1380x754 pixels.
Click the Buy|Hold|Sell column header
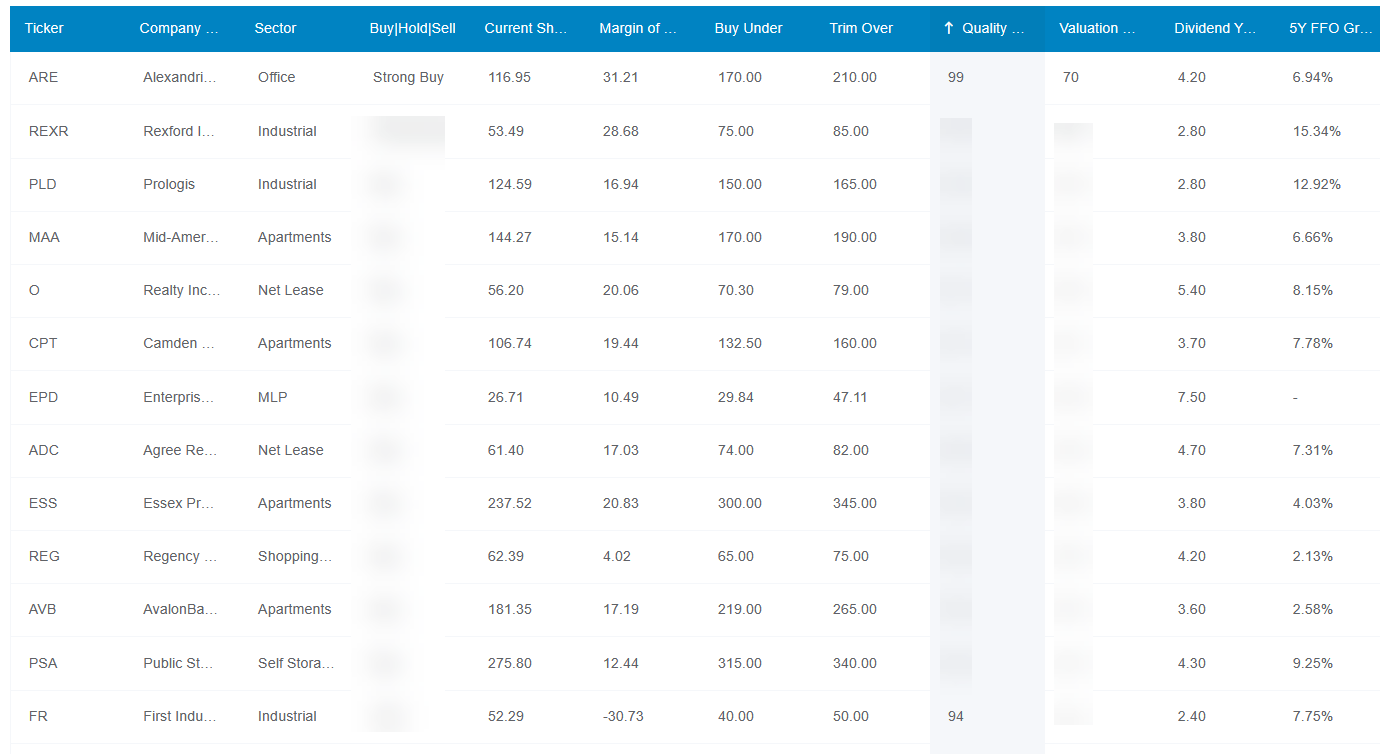click(x=412, y=28)
